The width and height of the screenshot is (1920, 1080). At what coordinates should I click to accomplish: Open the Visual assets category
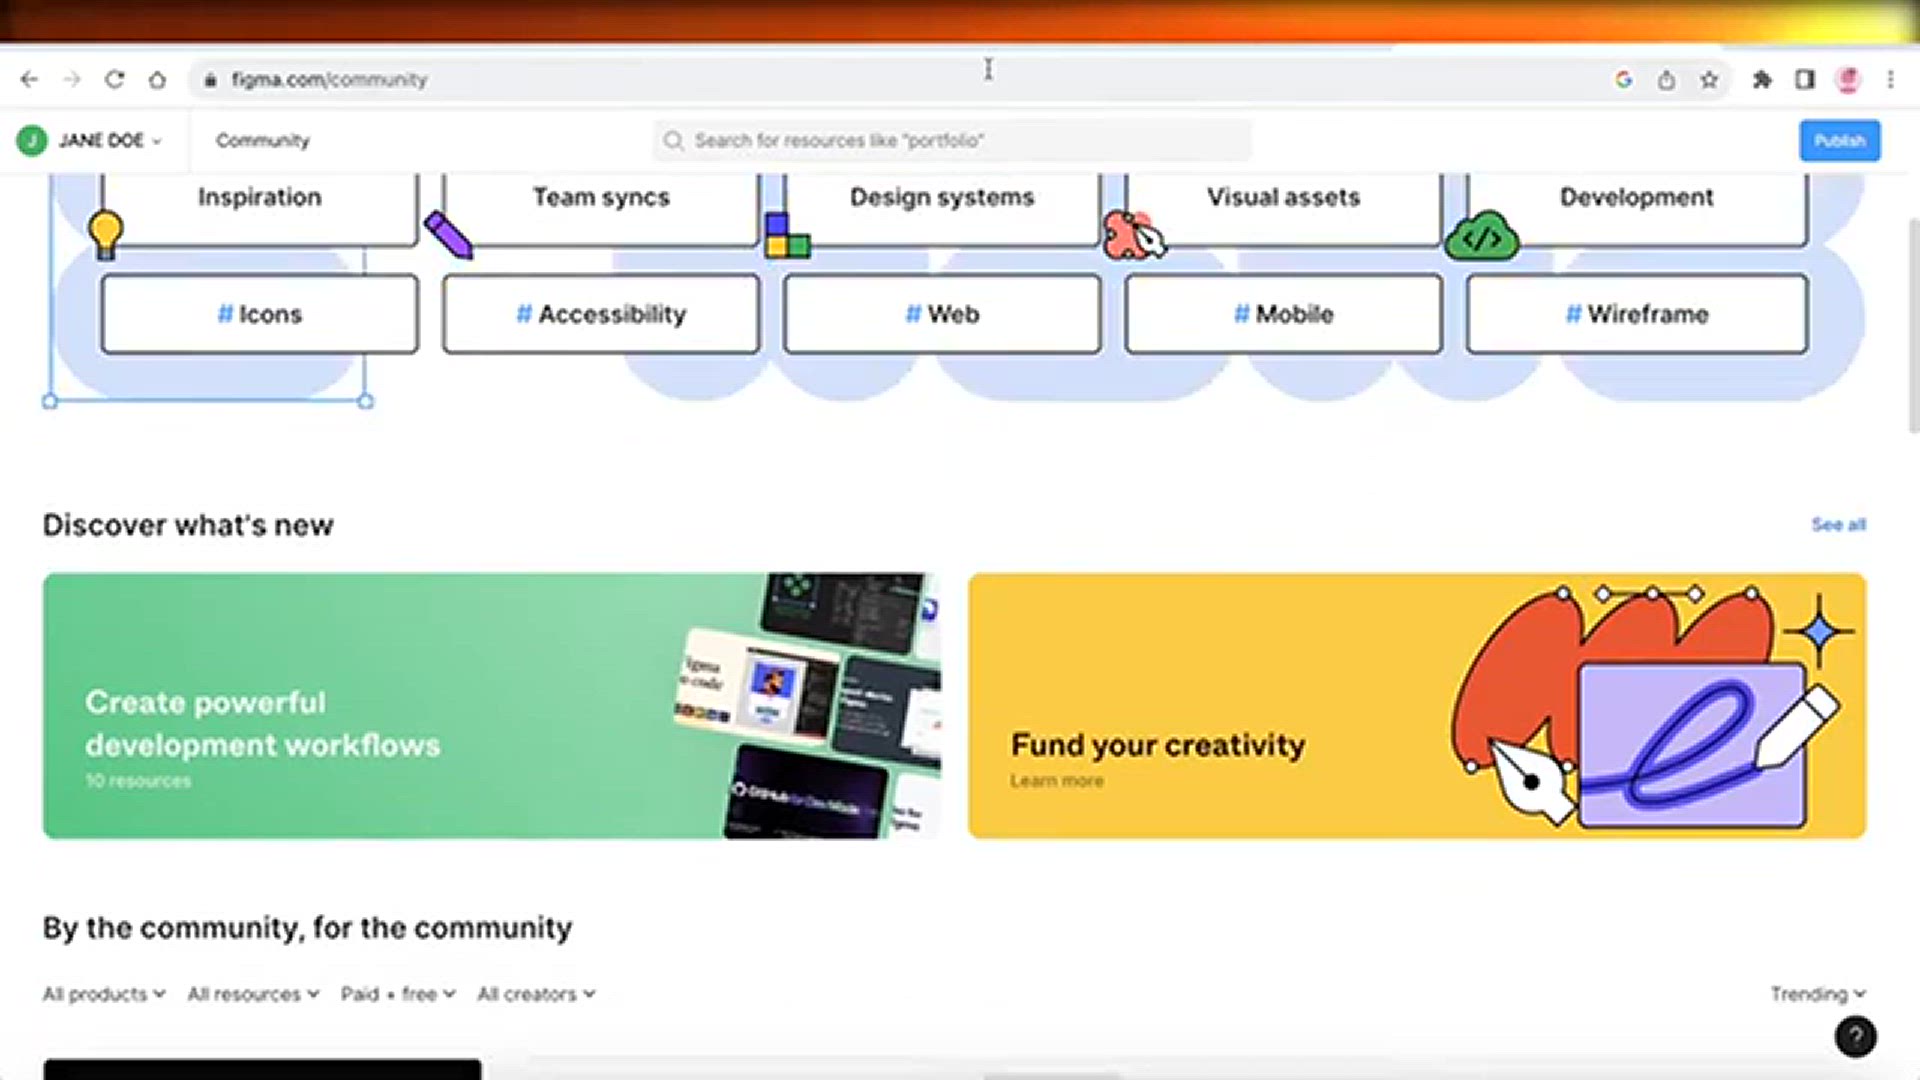pyautogui.click(x=1283, y=199)
